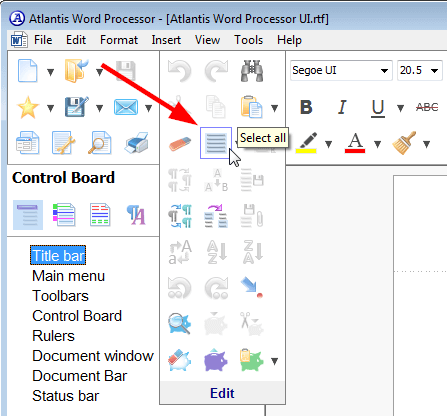Open the Format menu
This screenshot has width=447, height=416.
tap(119, 40)
